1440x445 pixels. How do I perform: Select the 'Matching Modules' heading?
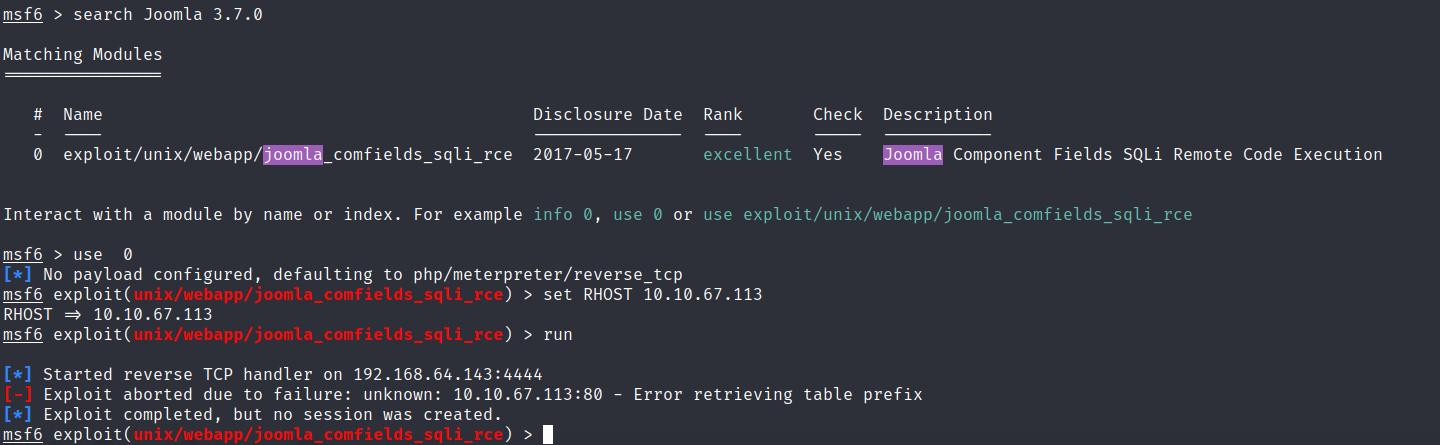pyautogui.click(x=82, y=55)
